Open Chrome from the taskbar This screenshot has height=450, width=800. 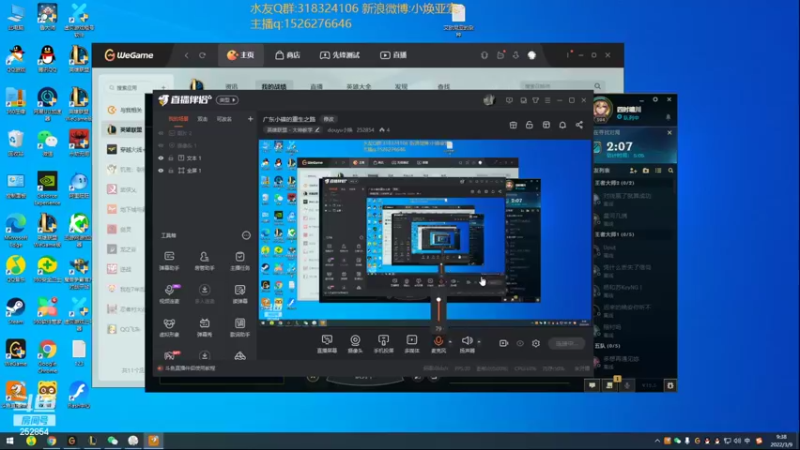point(52,441)
